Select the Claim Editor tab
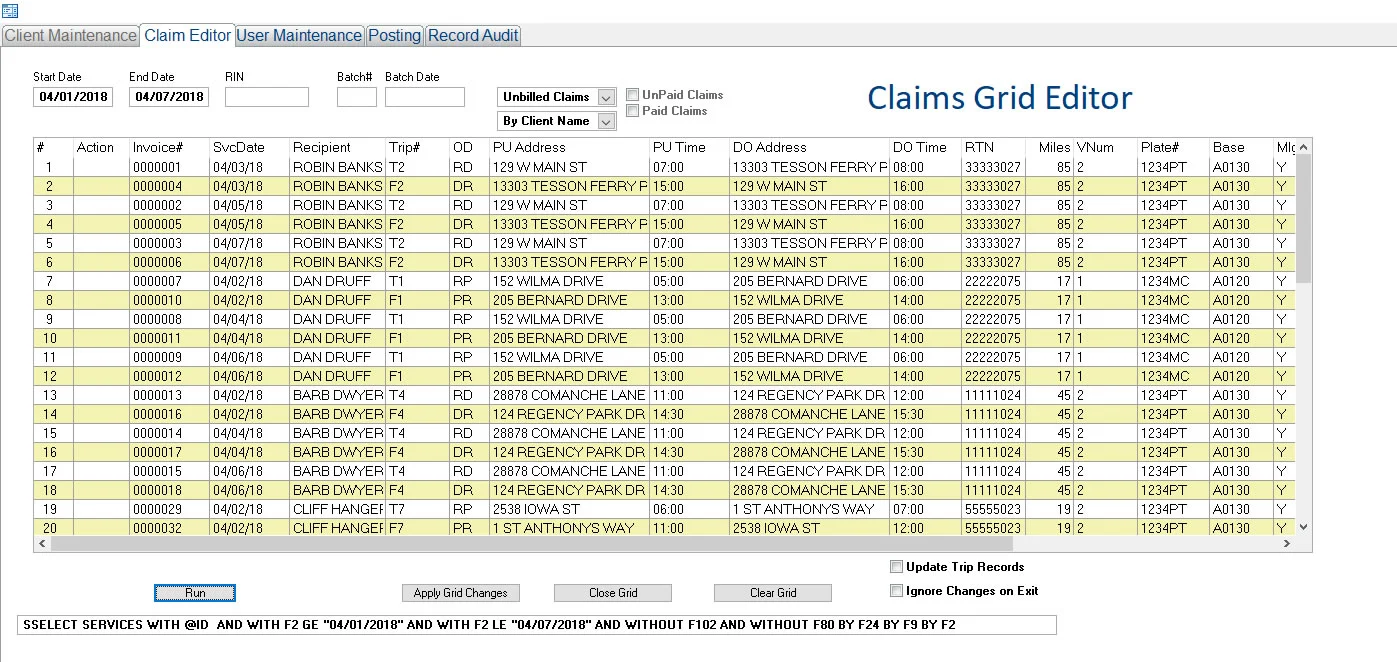The image size is (1397, 662). coord(187,35)
